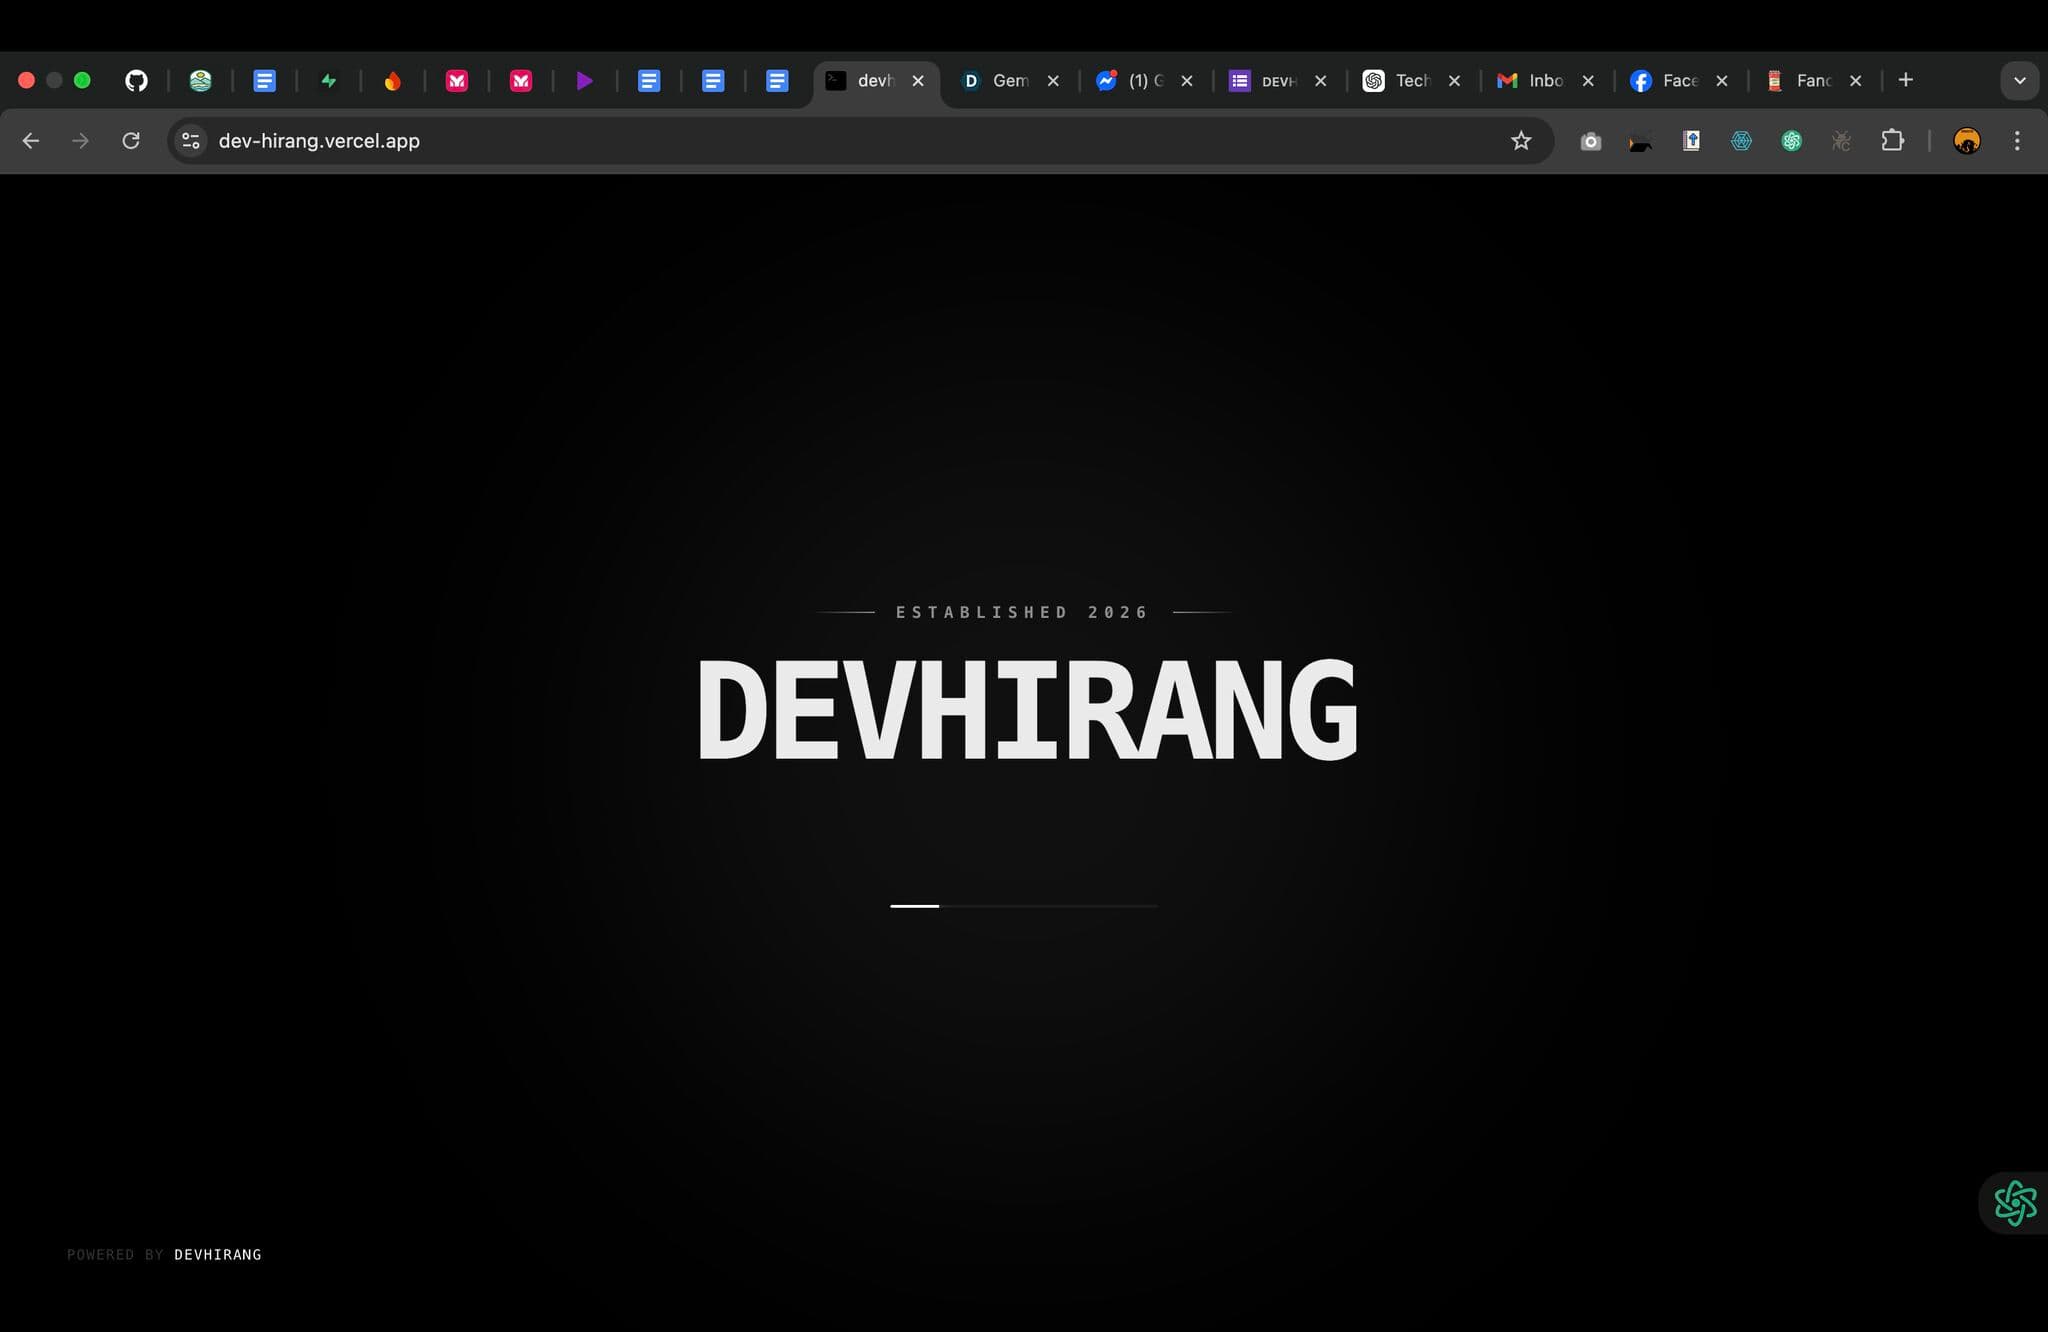
Task: Close the active devh tab
Action: (x=918, y=81)
